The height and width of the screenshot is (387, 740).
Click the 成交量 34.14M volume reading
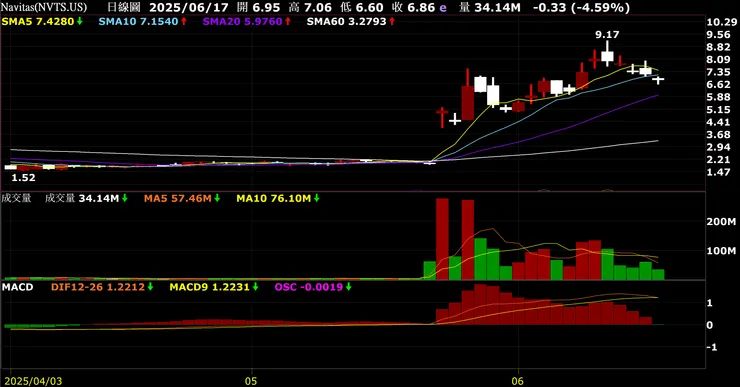[82, 198]
